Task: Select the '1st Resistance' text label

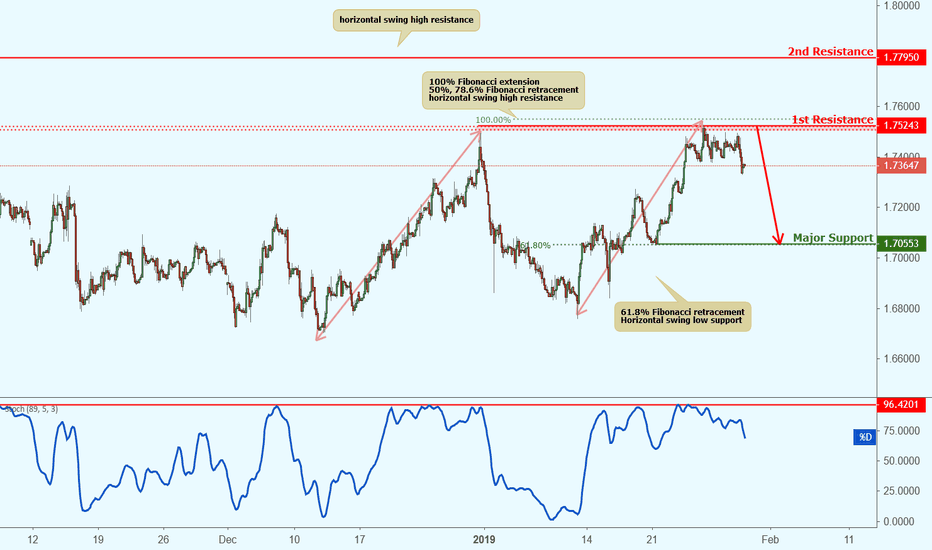Action: [832, 120]
